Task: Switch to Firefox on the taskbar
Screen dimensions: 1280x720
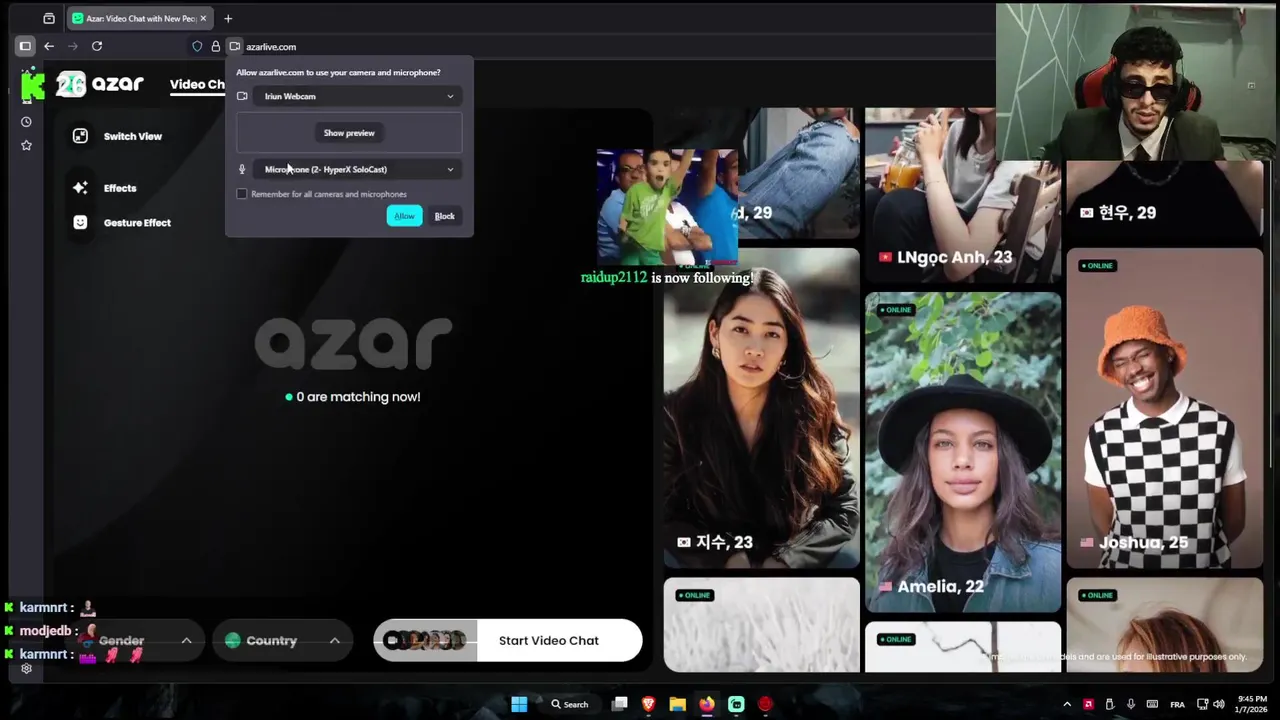Action: pyautogui.click(x=707, y=704)
